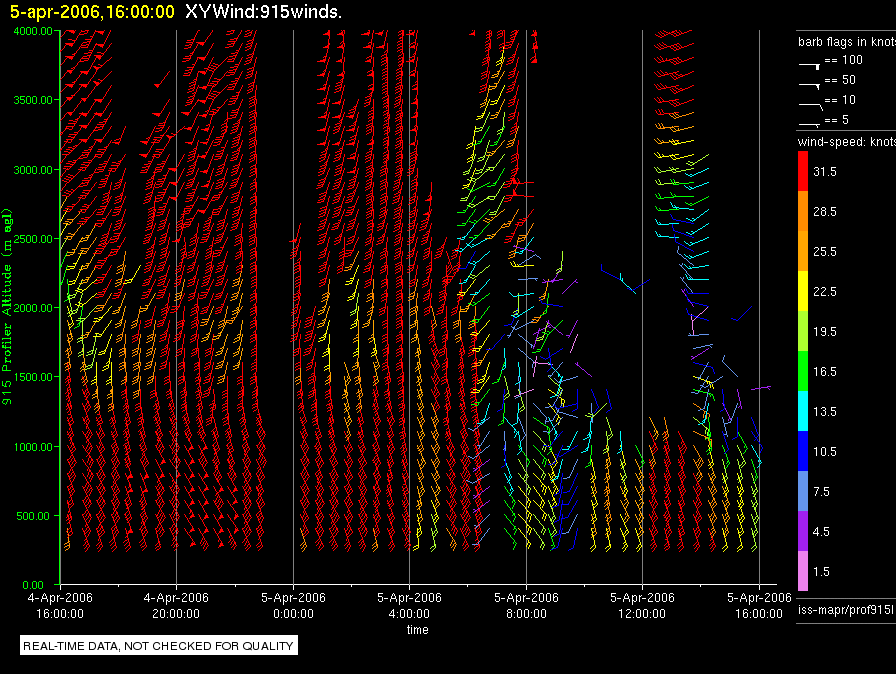Select the yellow 22.5 knots color swatch

click(803, 291)
